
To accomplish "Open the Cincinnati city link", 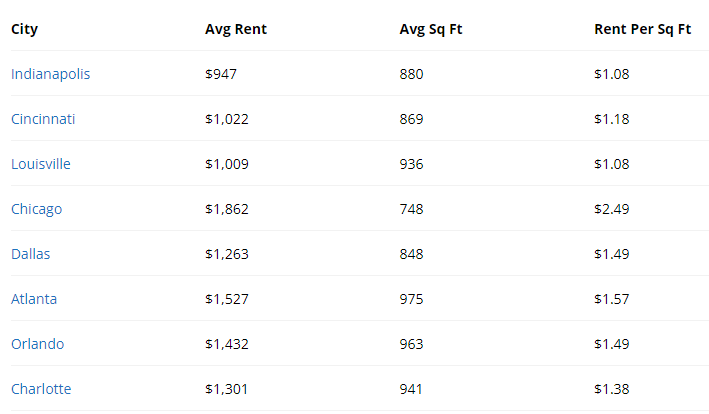I will click(43, 119).
